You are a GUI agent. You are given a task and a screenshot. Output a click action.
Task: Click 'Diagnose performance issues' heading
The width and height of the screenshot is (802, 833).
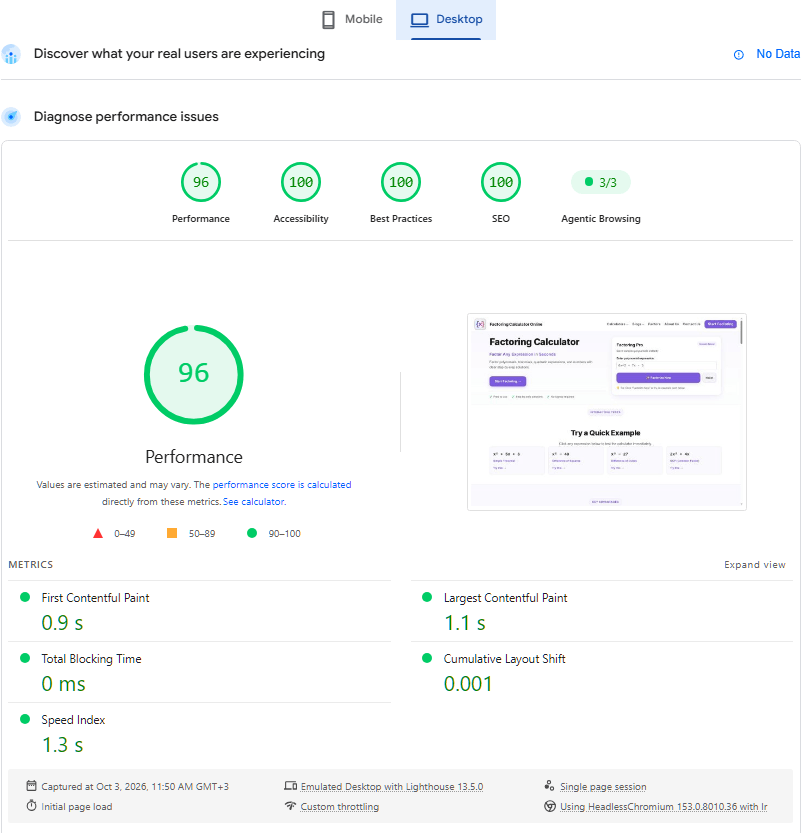(x=126, y=116)
